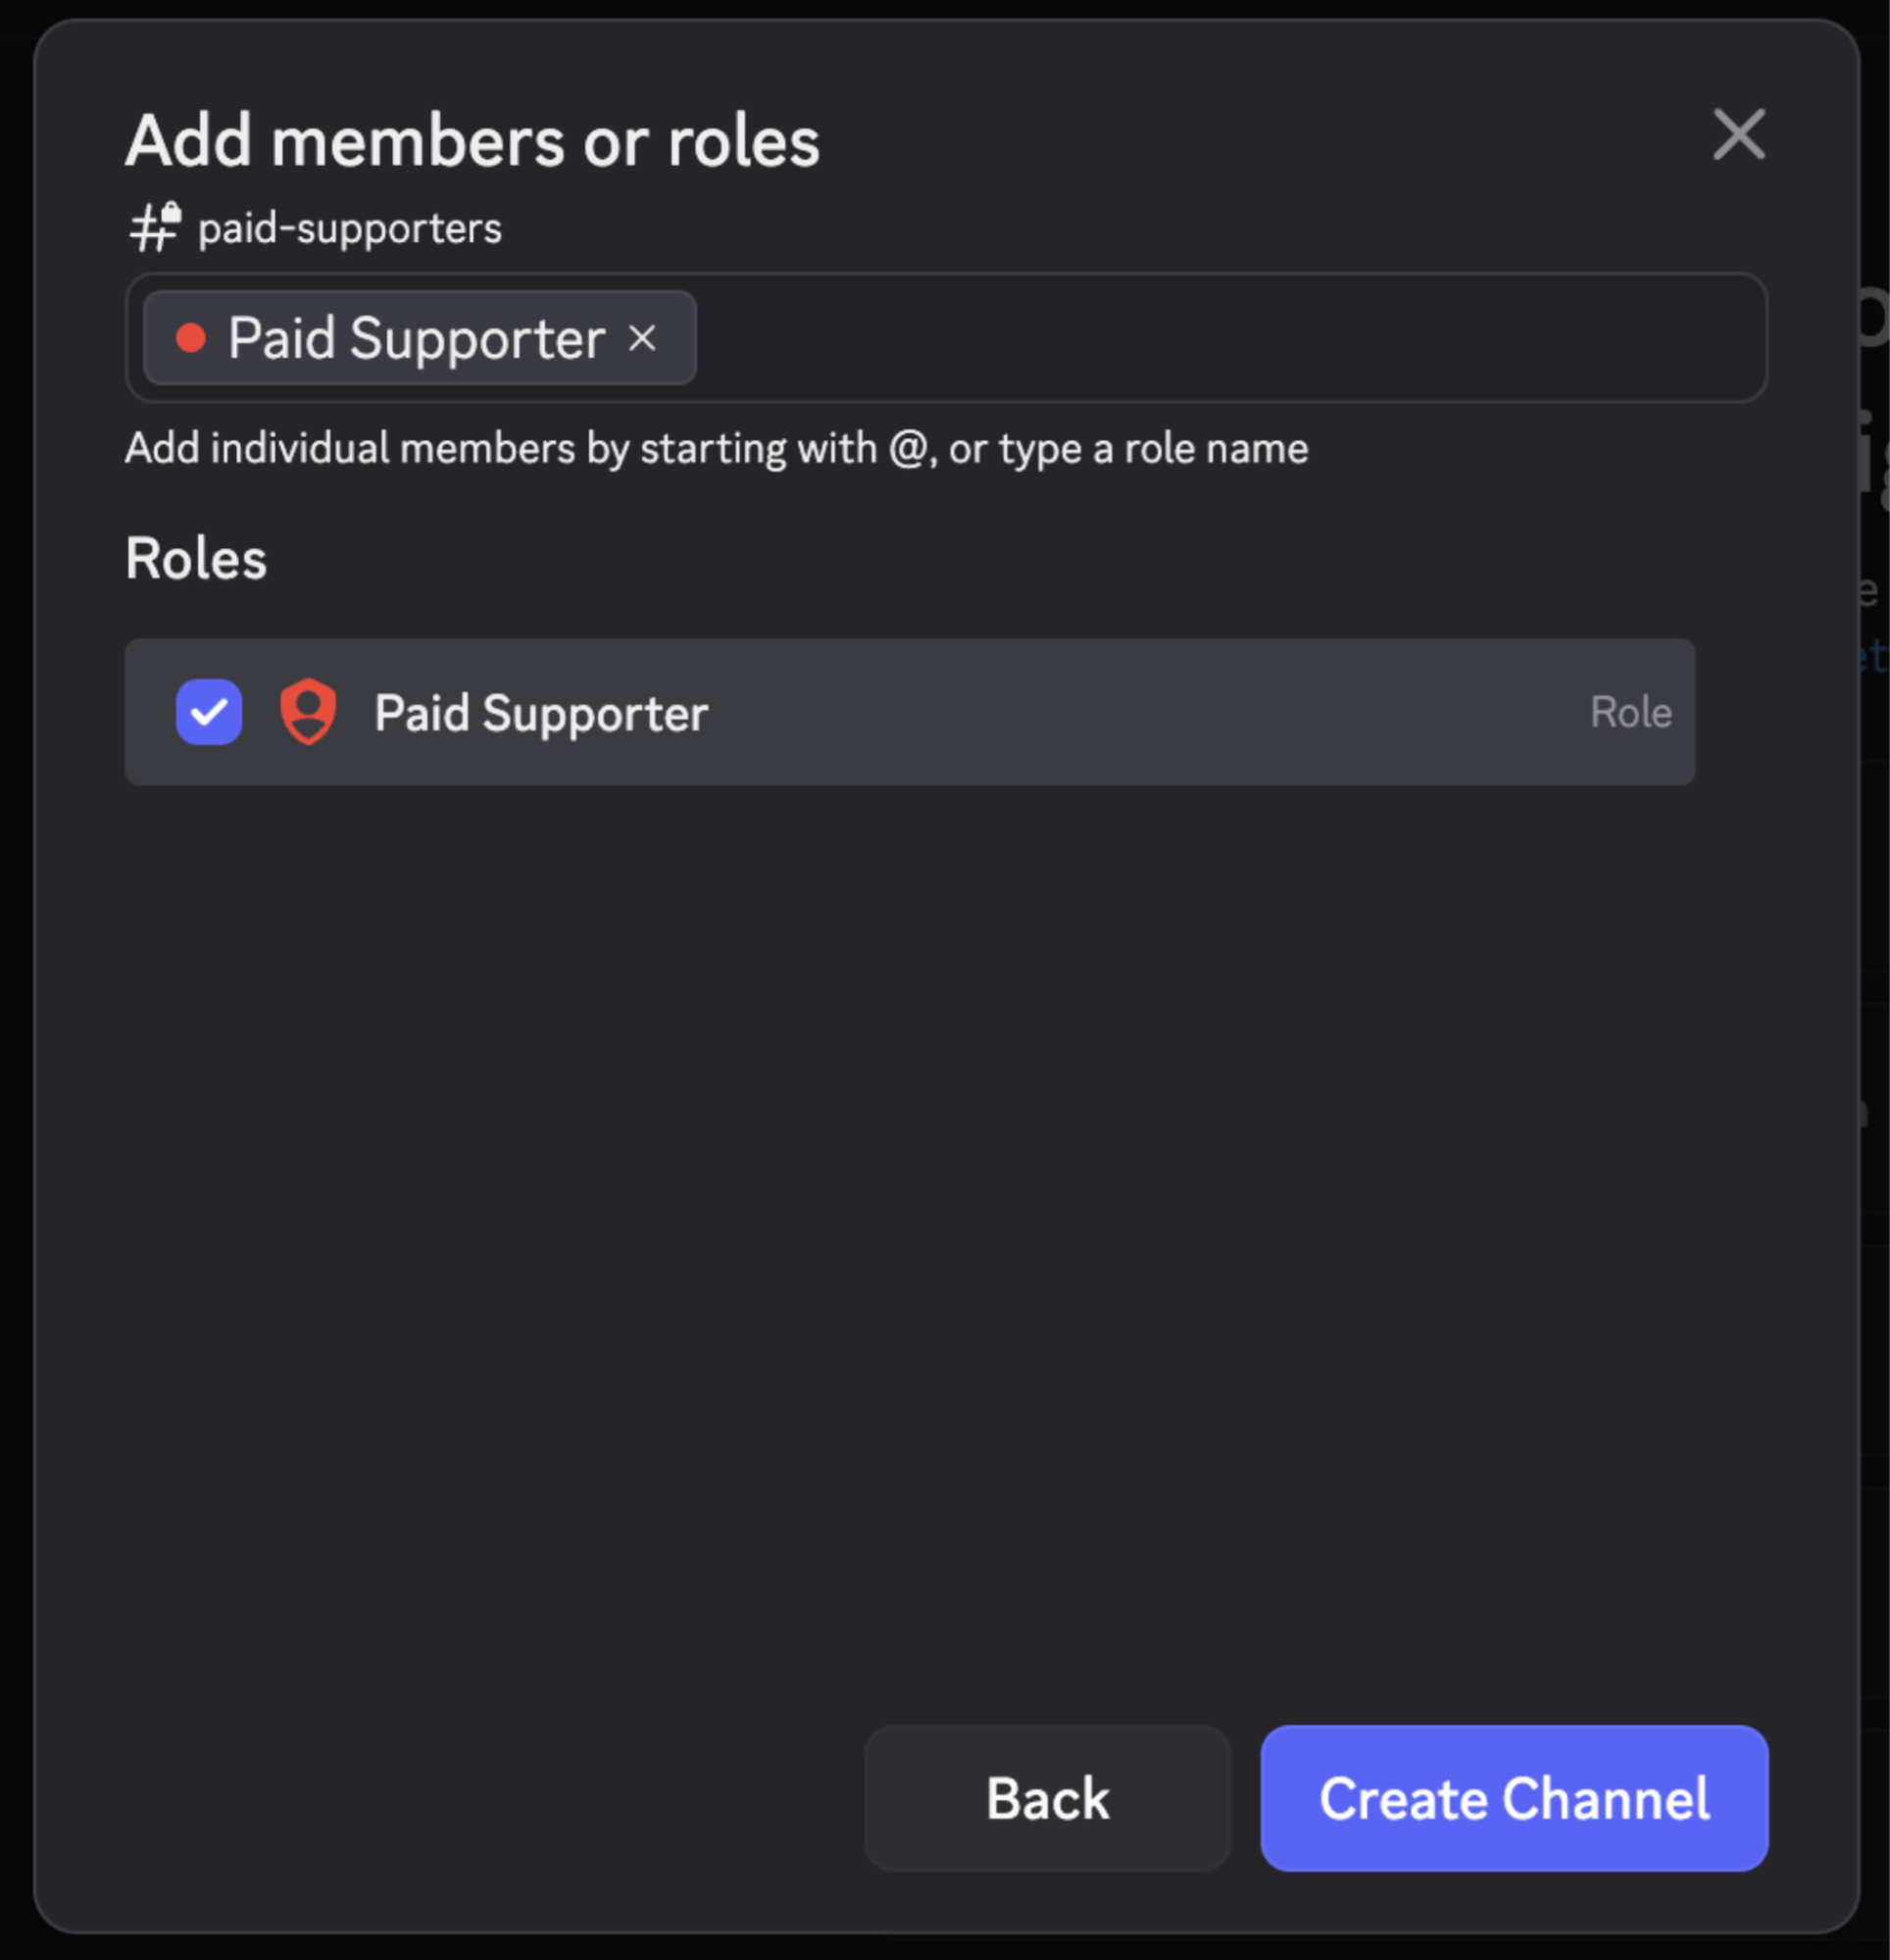Click the "Add members or roles" title
Viewport: 1890px width, 1960px height.
[x=472, y=141]
